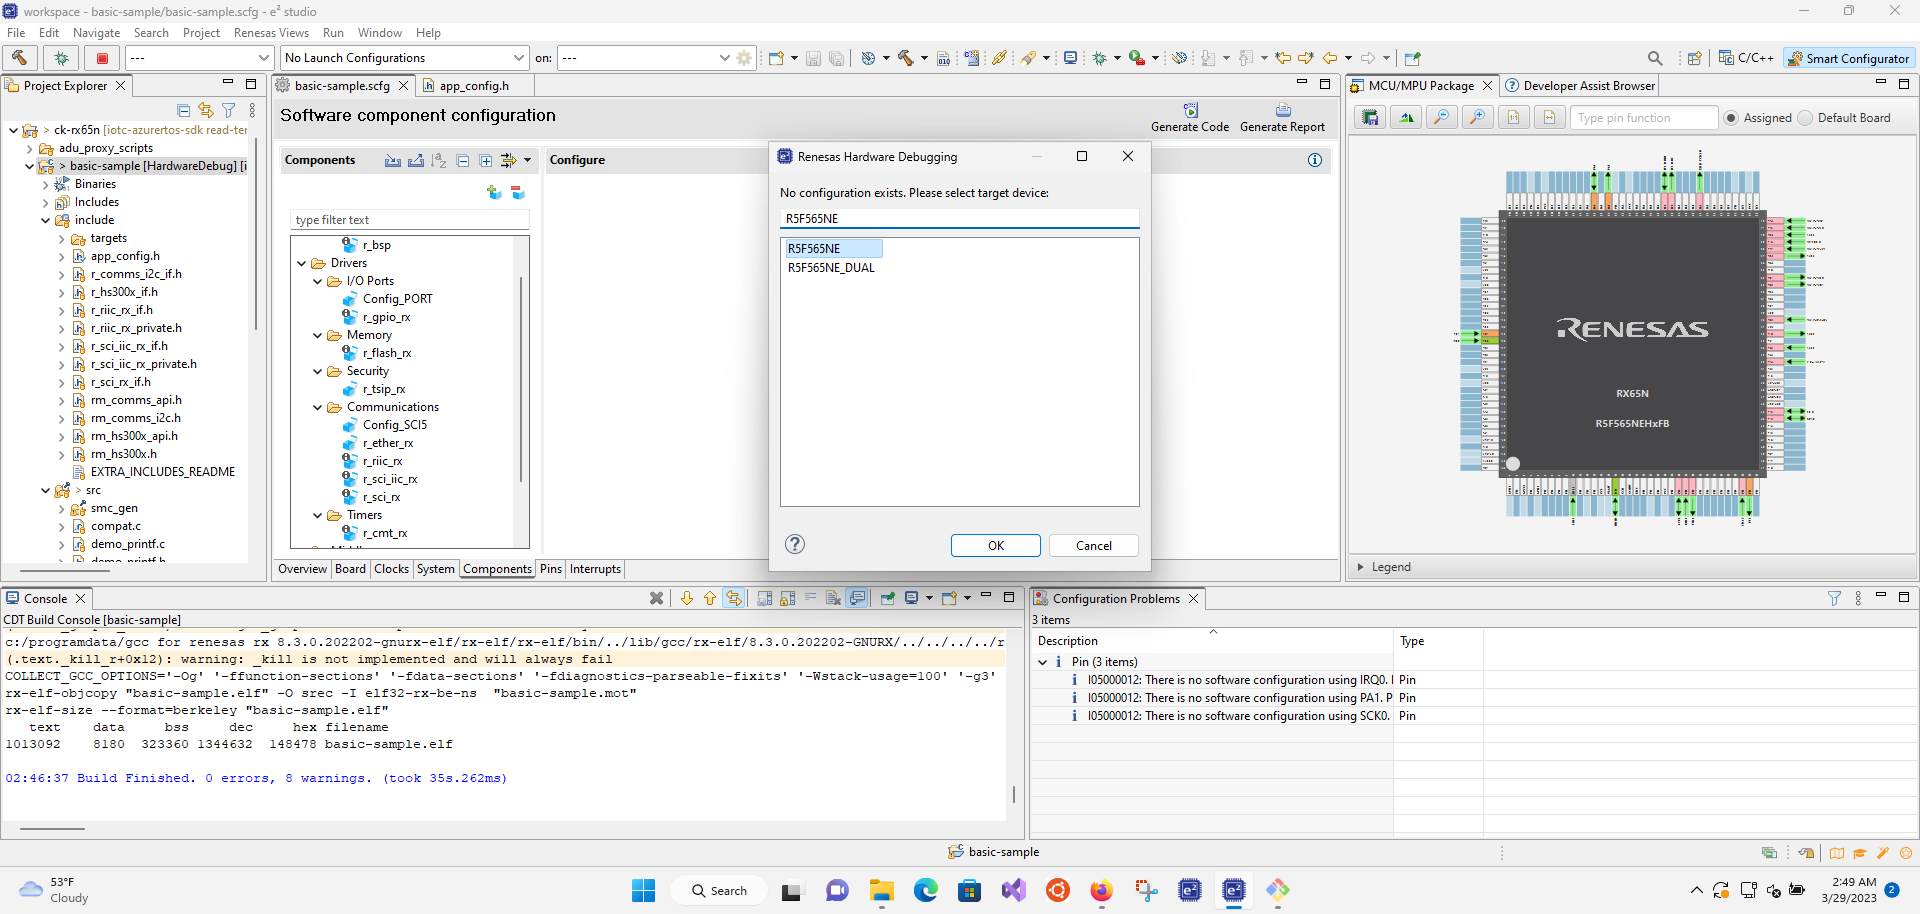
Task: Collapse the Memory folder in Components tree
Action: (318, 335)
